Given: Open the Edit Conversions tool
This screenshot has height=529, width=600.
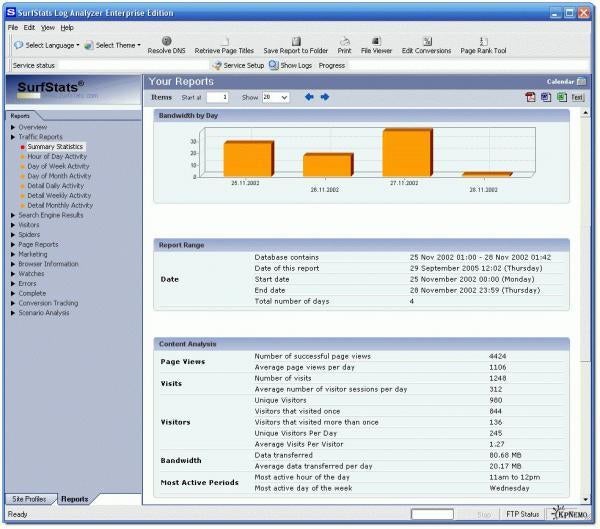Looking at the screenshot, I should tap(427, 41).
